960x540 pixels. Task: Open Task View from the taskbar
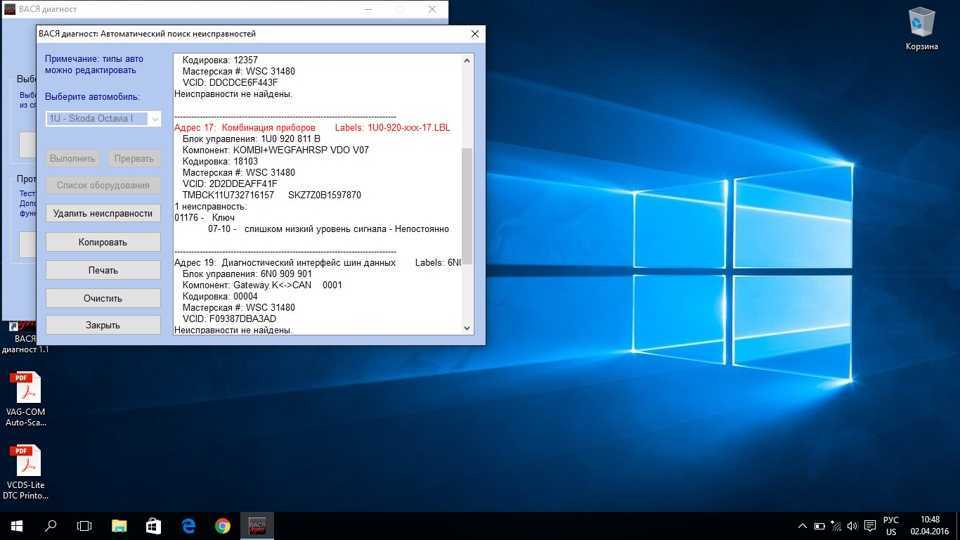click(84, 525)
